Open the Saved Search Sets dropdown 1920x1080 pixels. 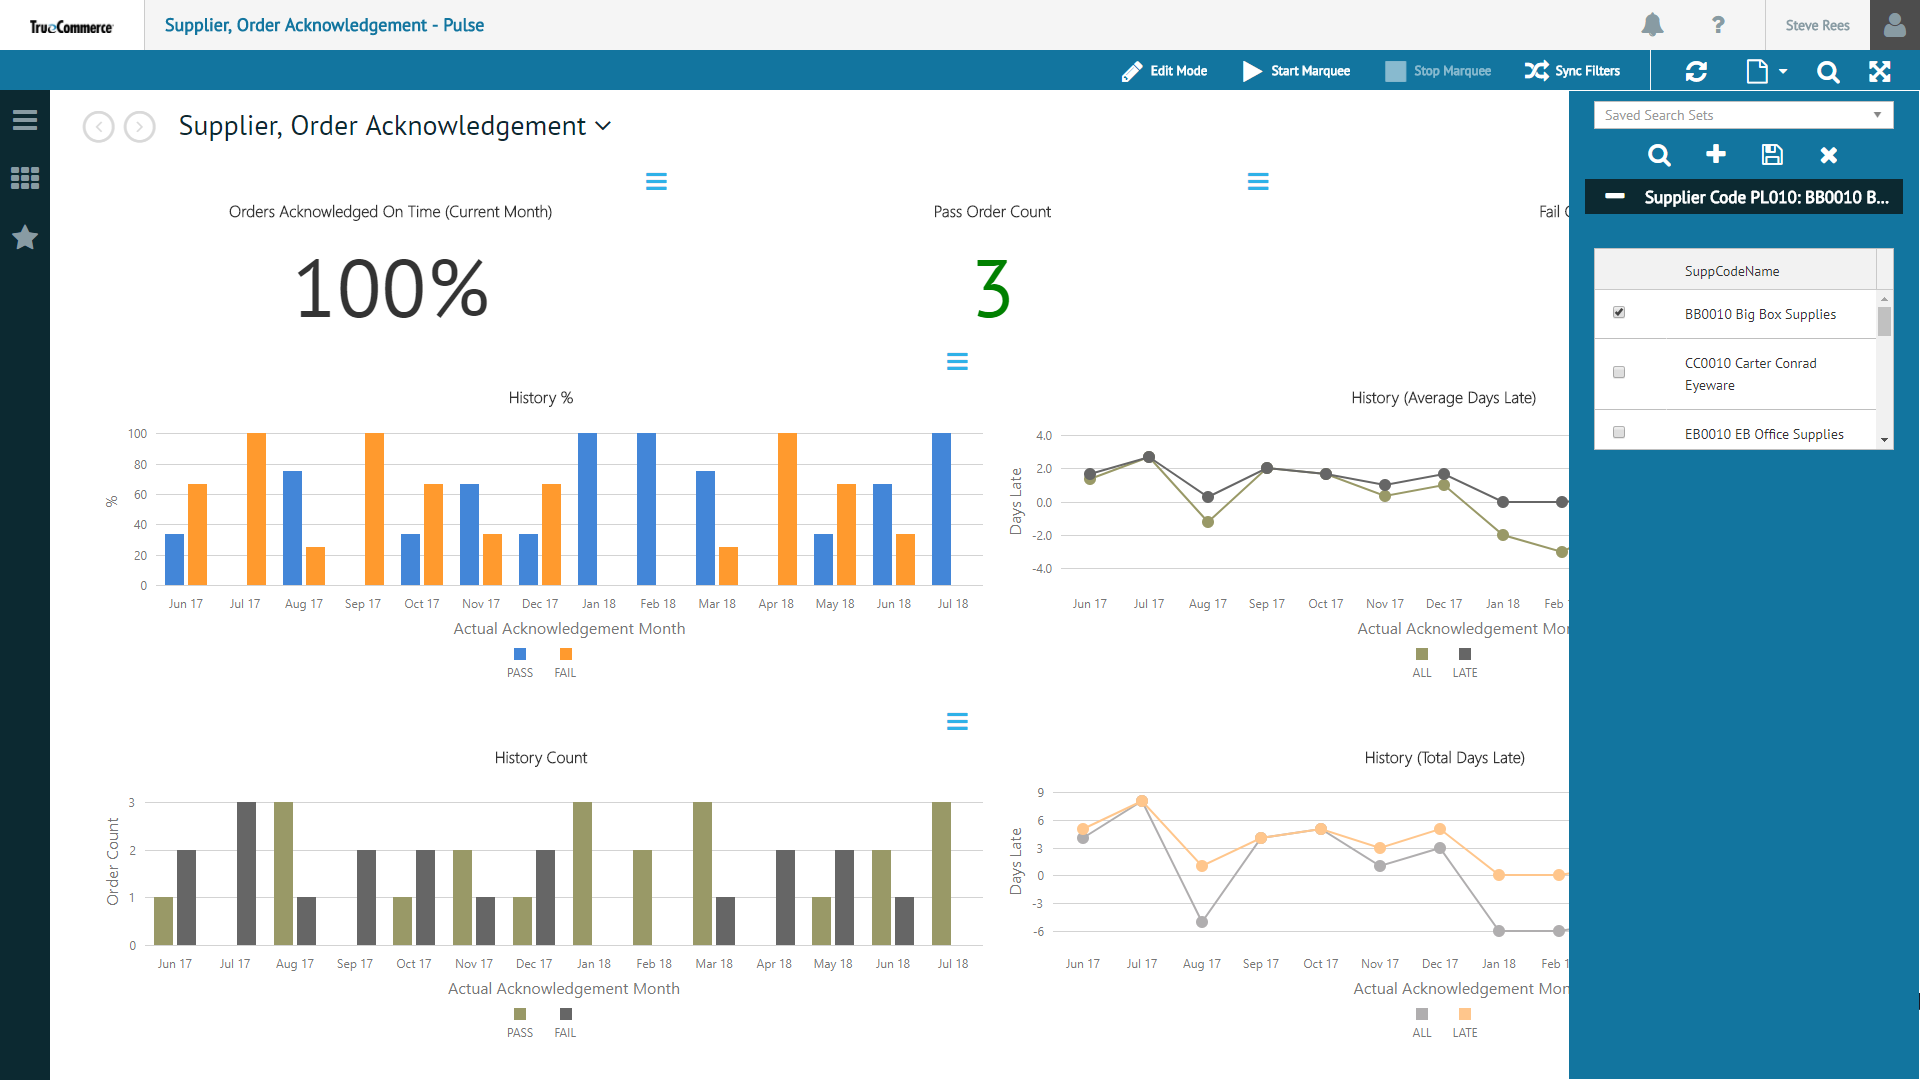1743,115
